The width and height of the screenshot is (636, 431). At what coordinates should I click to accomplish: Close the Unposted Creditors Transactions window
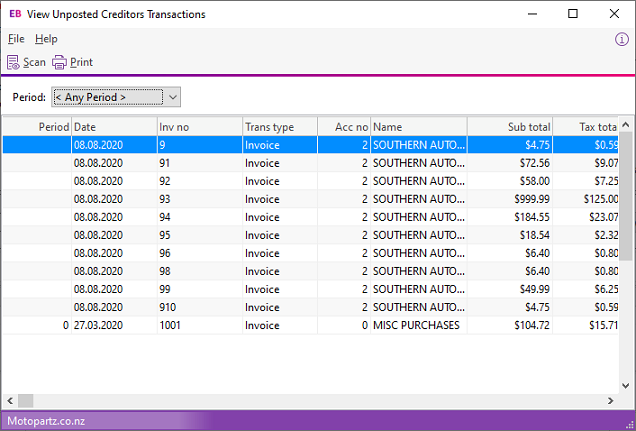pos(614,14)
